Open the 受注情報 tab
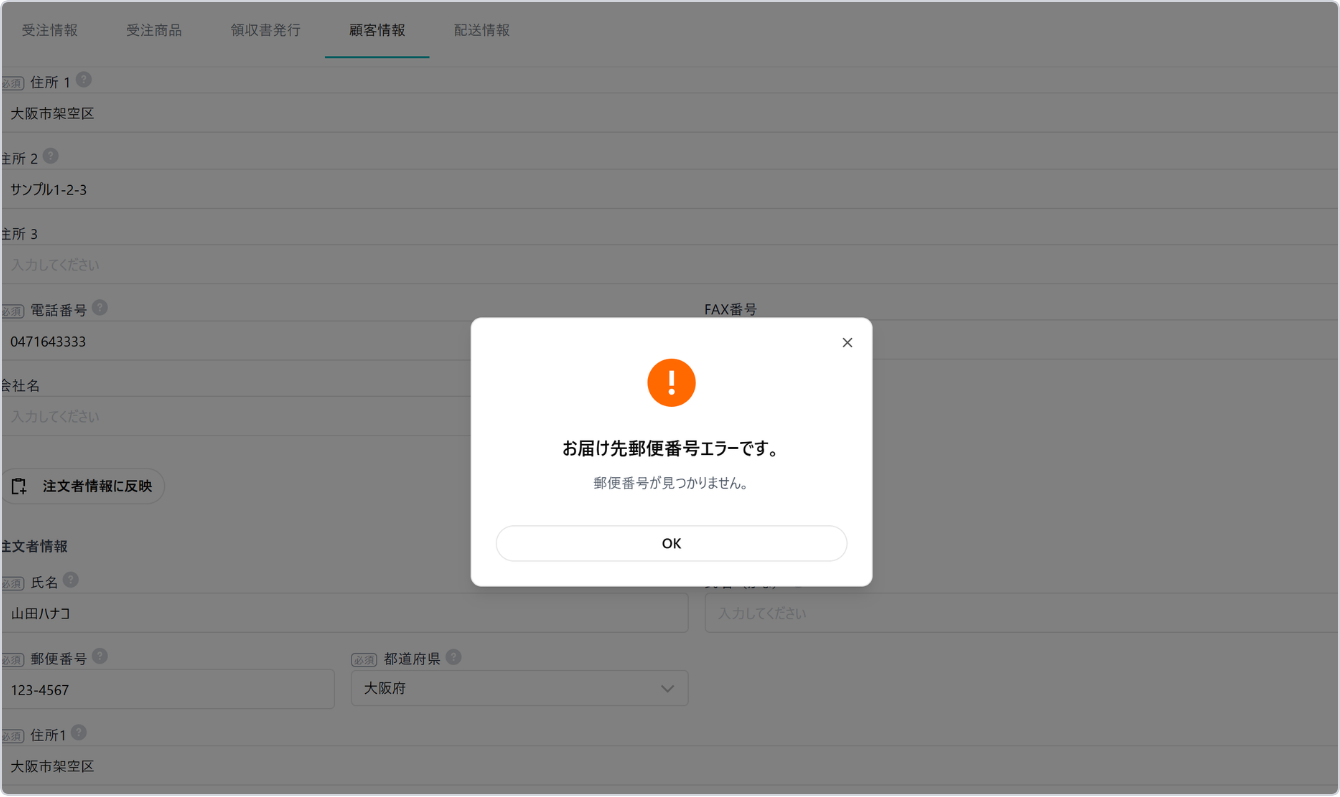This screenshot has width=1340, height=797. click(50, 30)
